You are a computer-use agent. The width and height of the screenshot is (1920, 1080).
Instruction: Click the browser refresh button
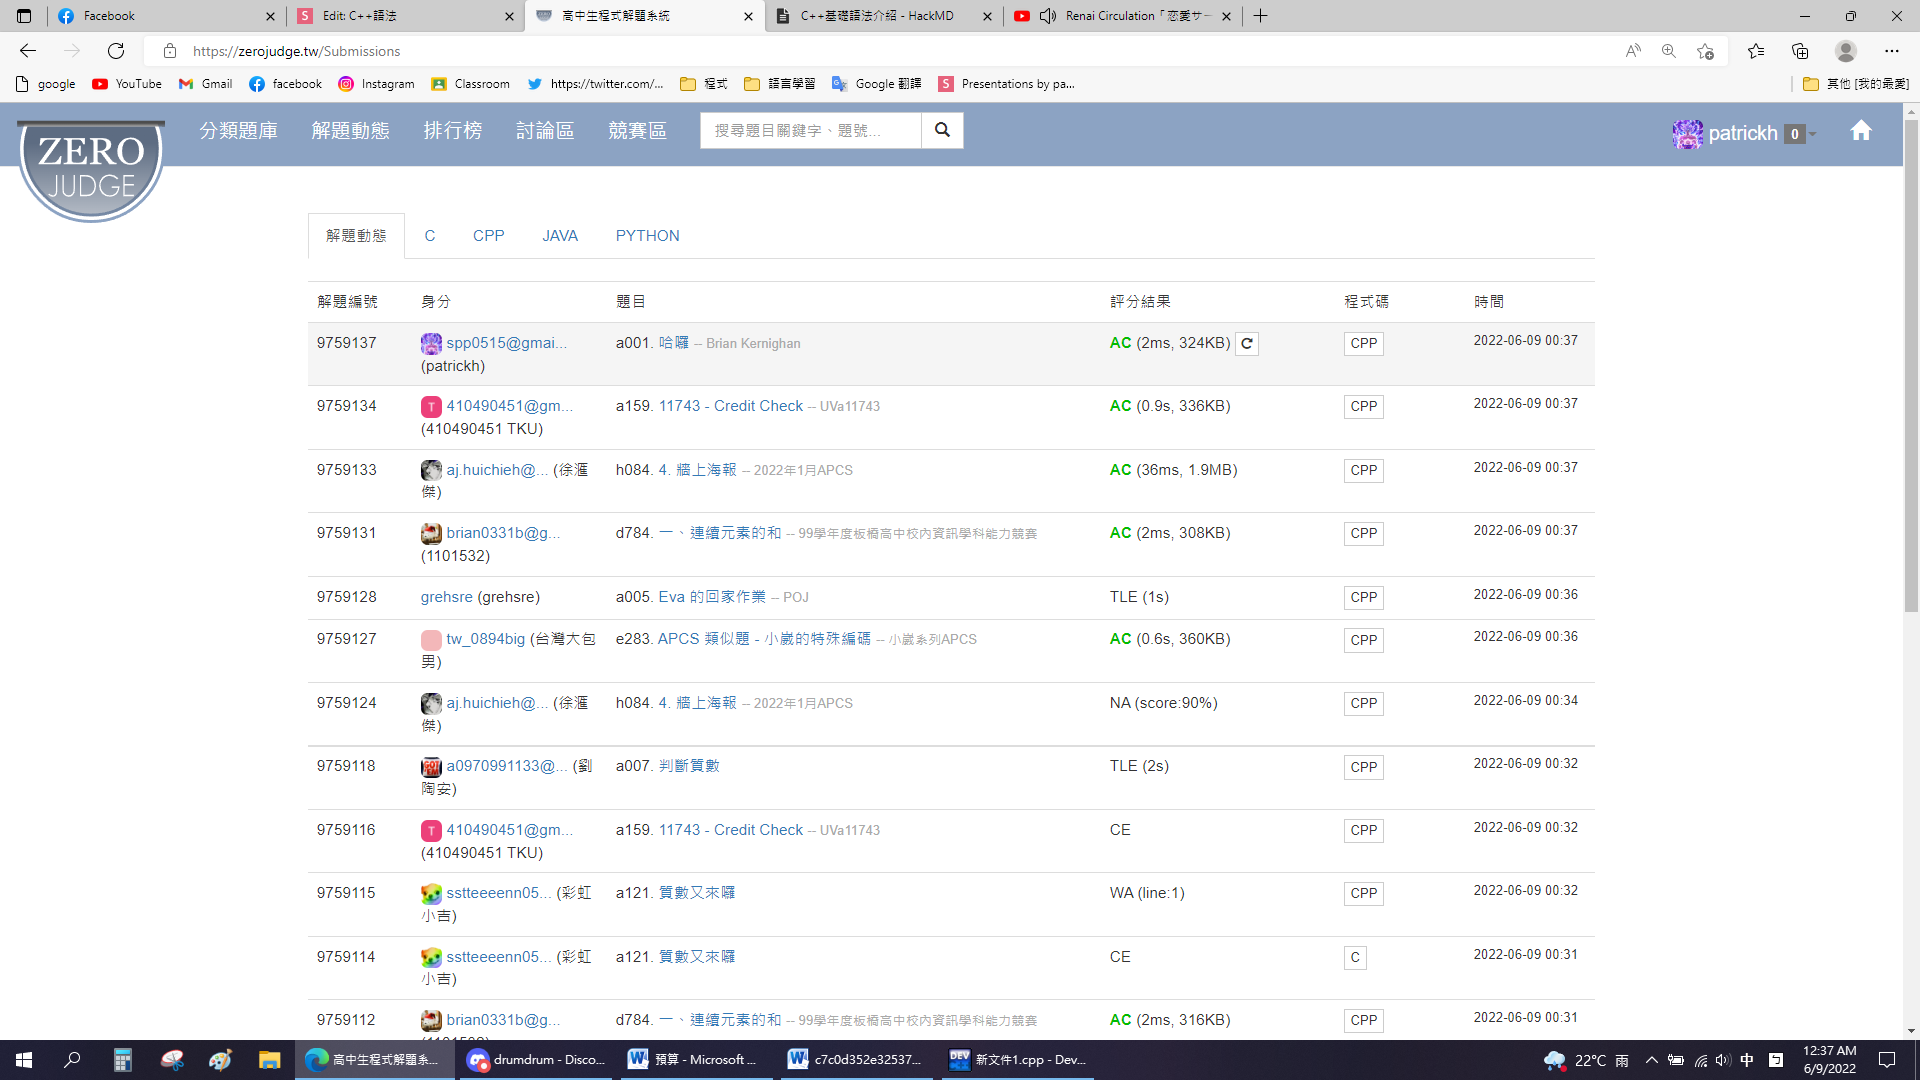(116, 51)
